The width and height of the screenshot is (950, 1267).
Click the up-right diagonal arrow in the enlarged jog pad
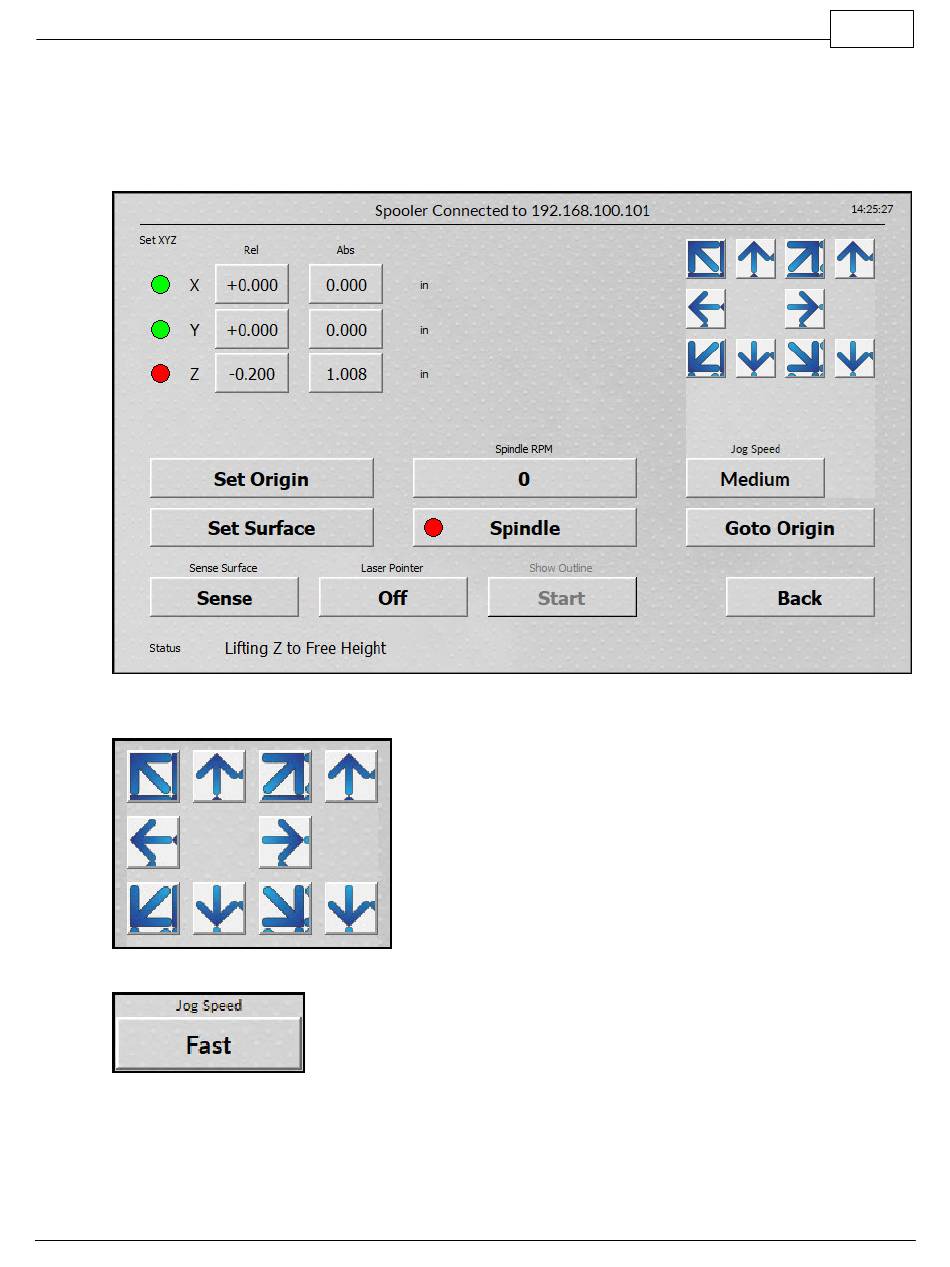pos(285,776)
